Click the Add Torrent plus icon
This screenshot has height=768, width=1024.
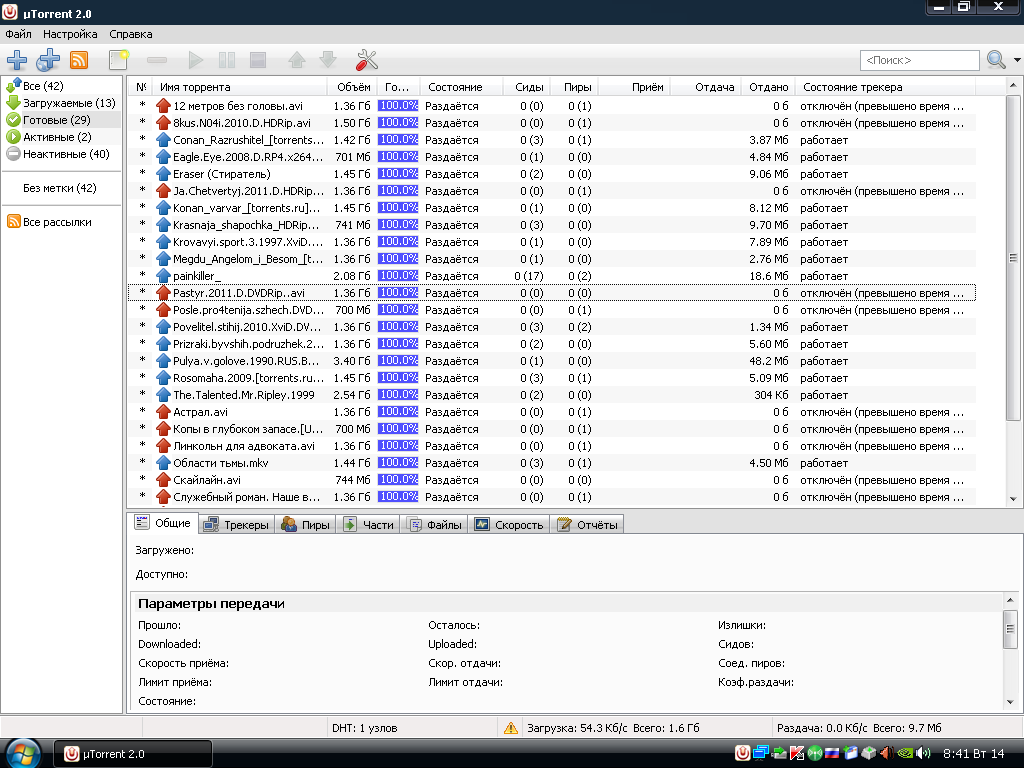coord(17,60)
